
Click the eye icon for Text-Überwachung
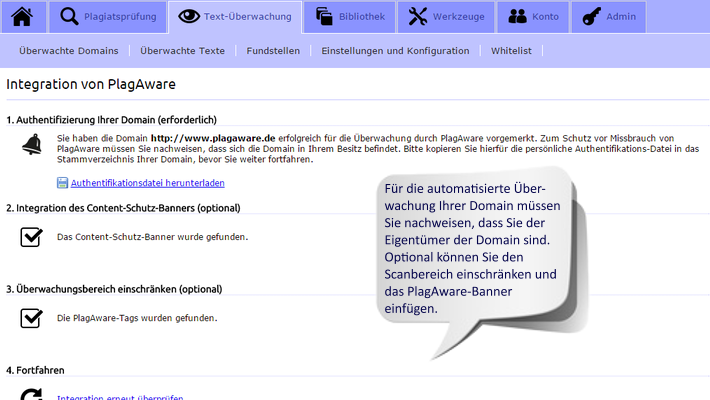[x=187, y=16]
